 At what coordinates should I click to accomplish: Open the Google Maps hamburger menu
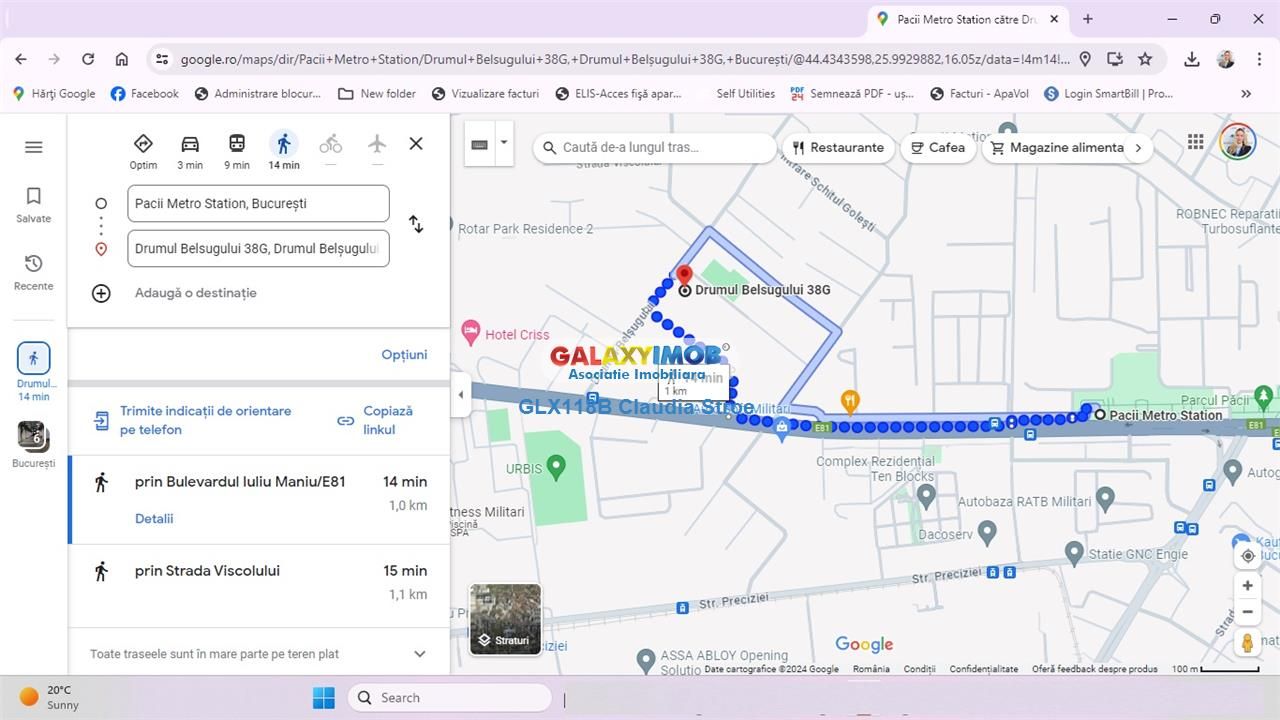pos(33,147)
